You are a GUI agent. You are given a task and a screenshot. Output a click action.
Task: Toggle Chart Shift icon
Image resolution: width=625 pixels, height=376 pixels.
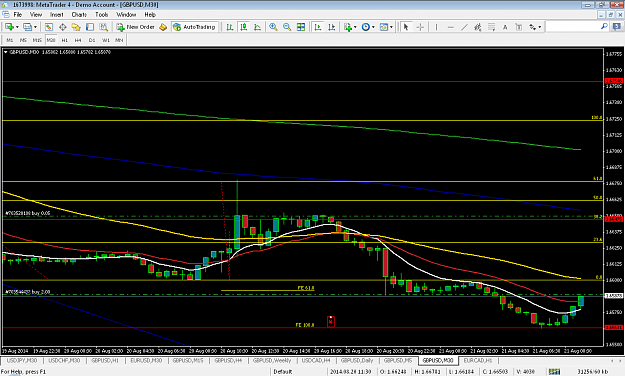[332, 27]
